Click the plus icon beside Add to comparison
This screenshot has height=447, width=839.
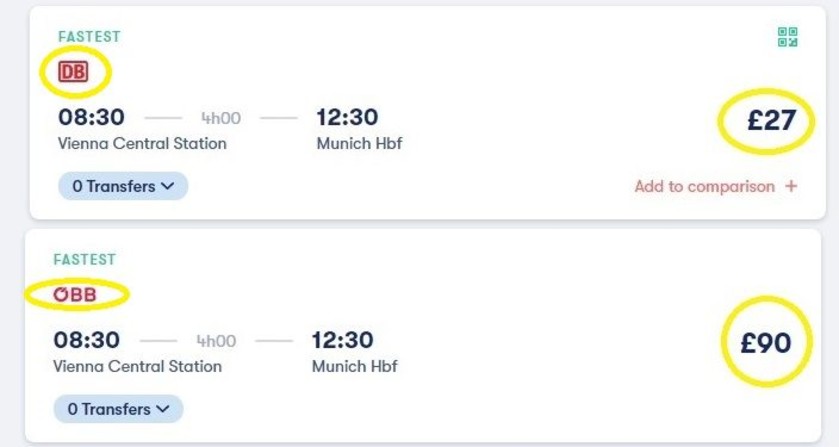791,186
